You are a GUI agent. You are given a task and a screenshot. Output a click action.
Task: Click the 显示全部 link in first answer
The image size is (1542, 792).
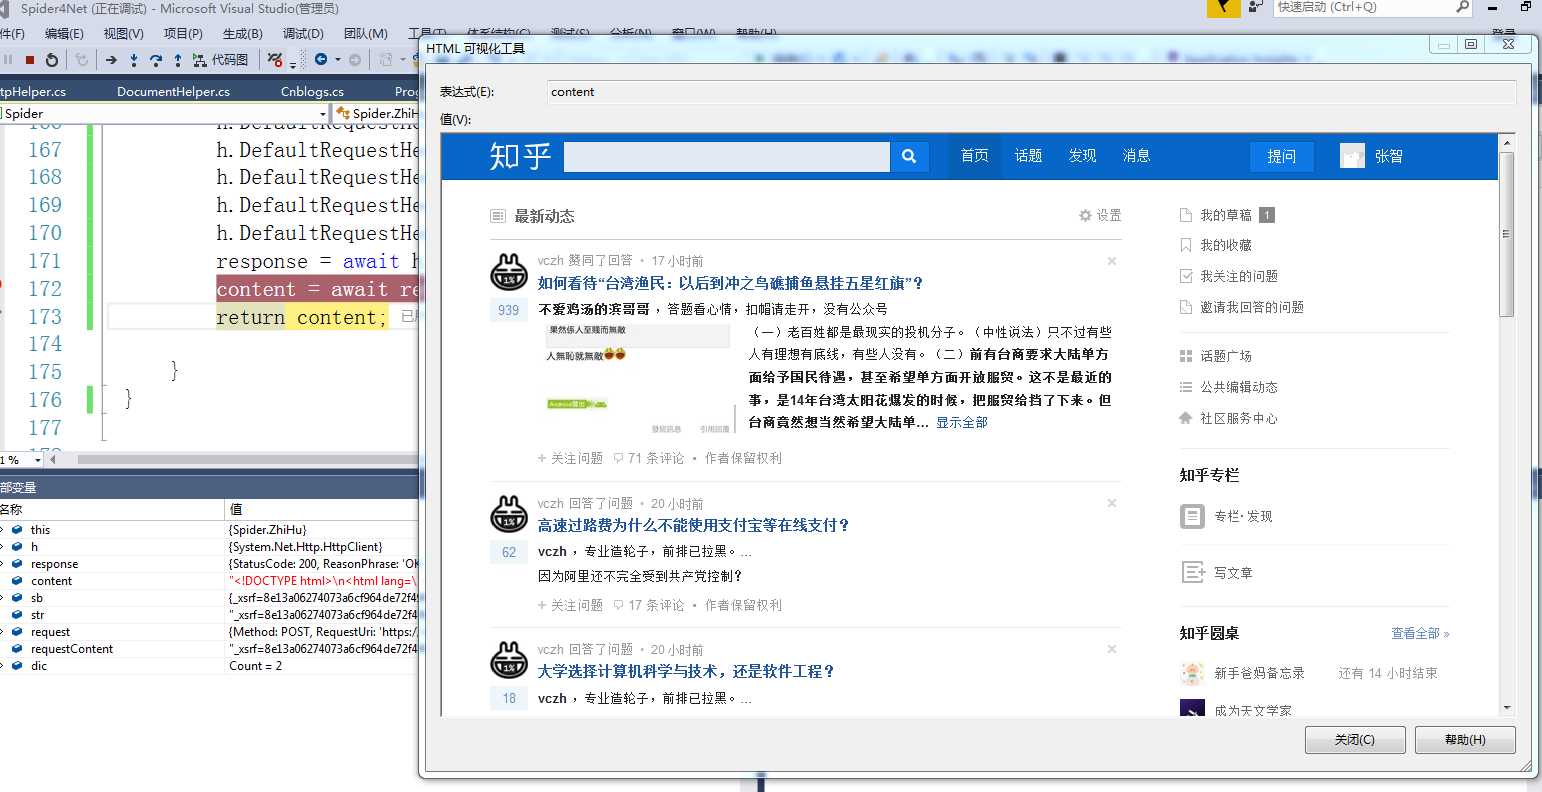click(962, 423)
